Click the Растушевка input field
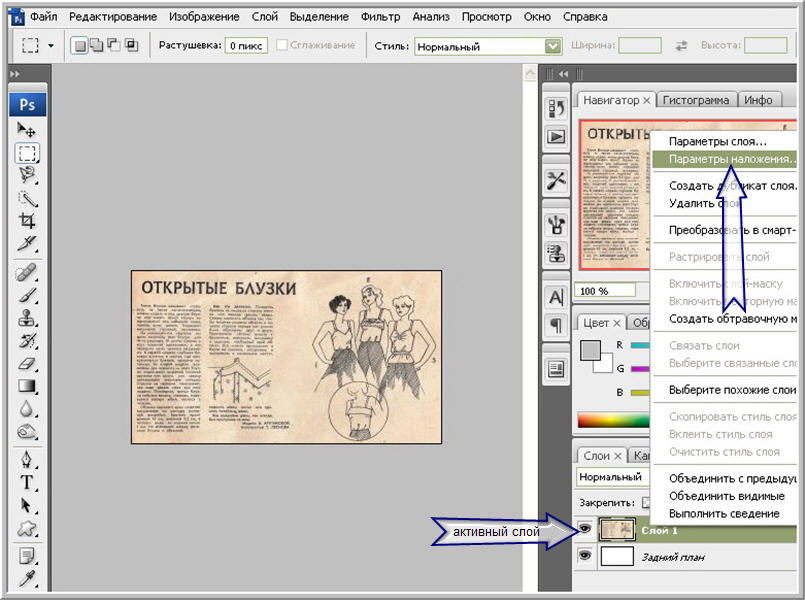The width and height of the screenshot is (805, 600). [245, 46]
